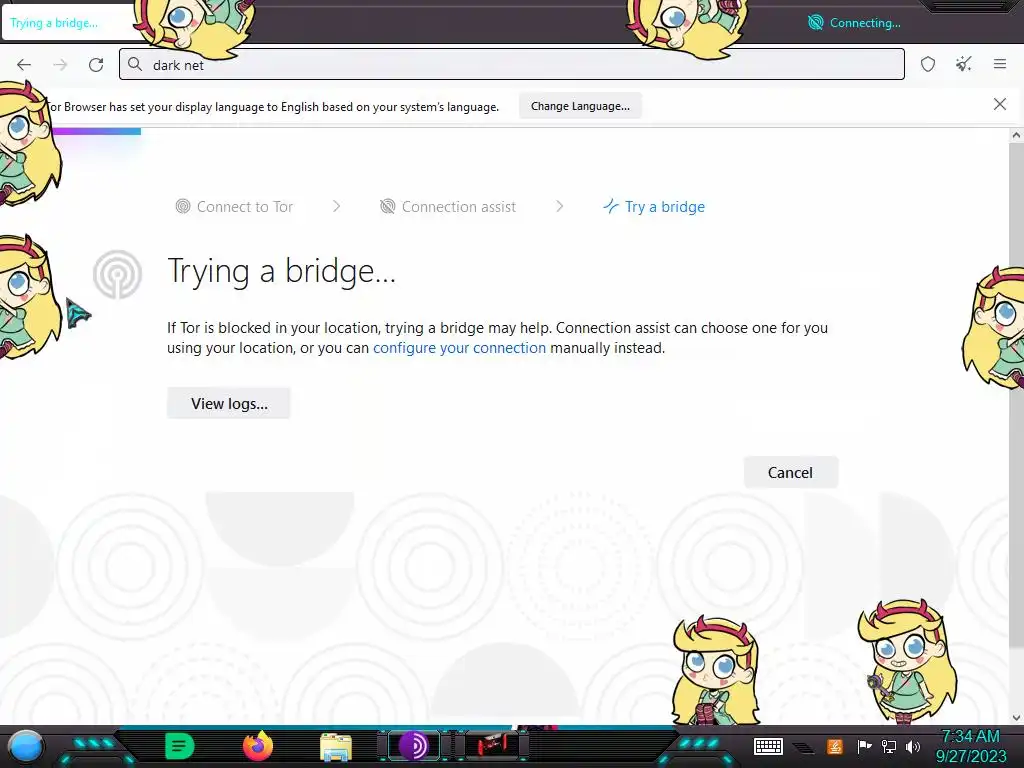Go back using the back arrow
Viewport: 1024px width, 768px height.
point(24,65)
